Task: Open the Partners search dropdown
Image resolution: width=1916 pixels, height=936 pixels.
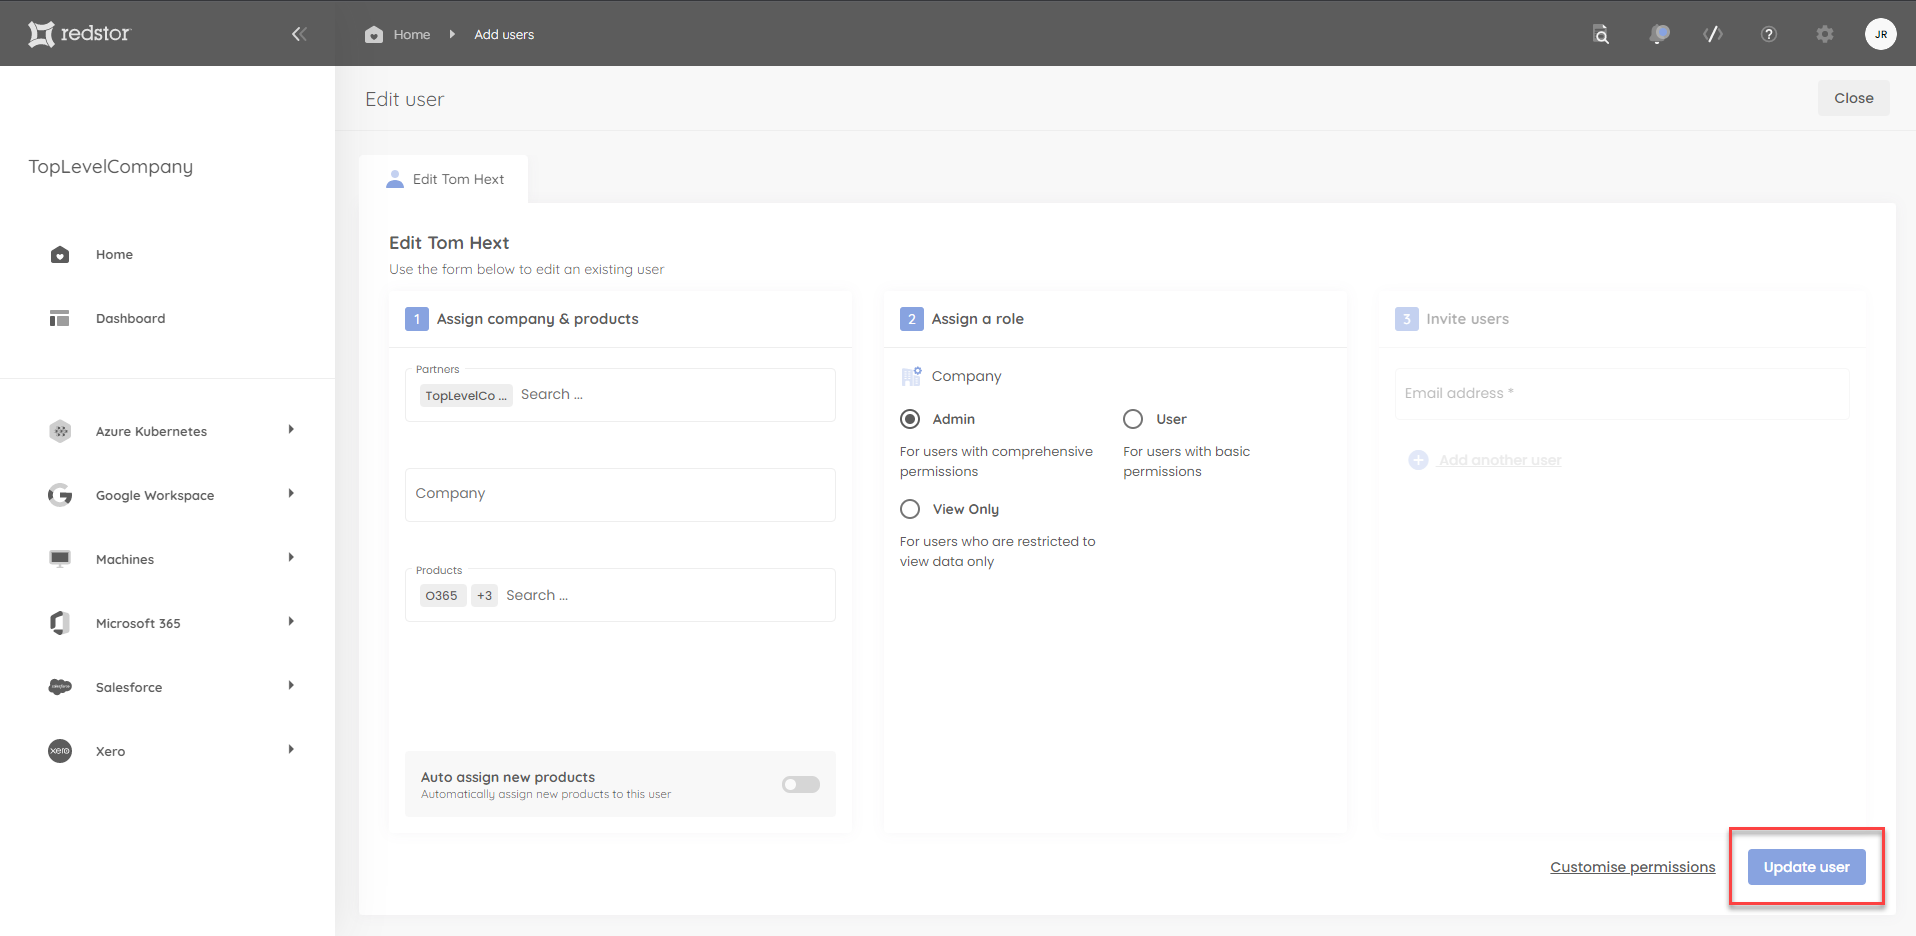Action: point(620,395)
